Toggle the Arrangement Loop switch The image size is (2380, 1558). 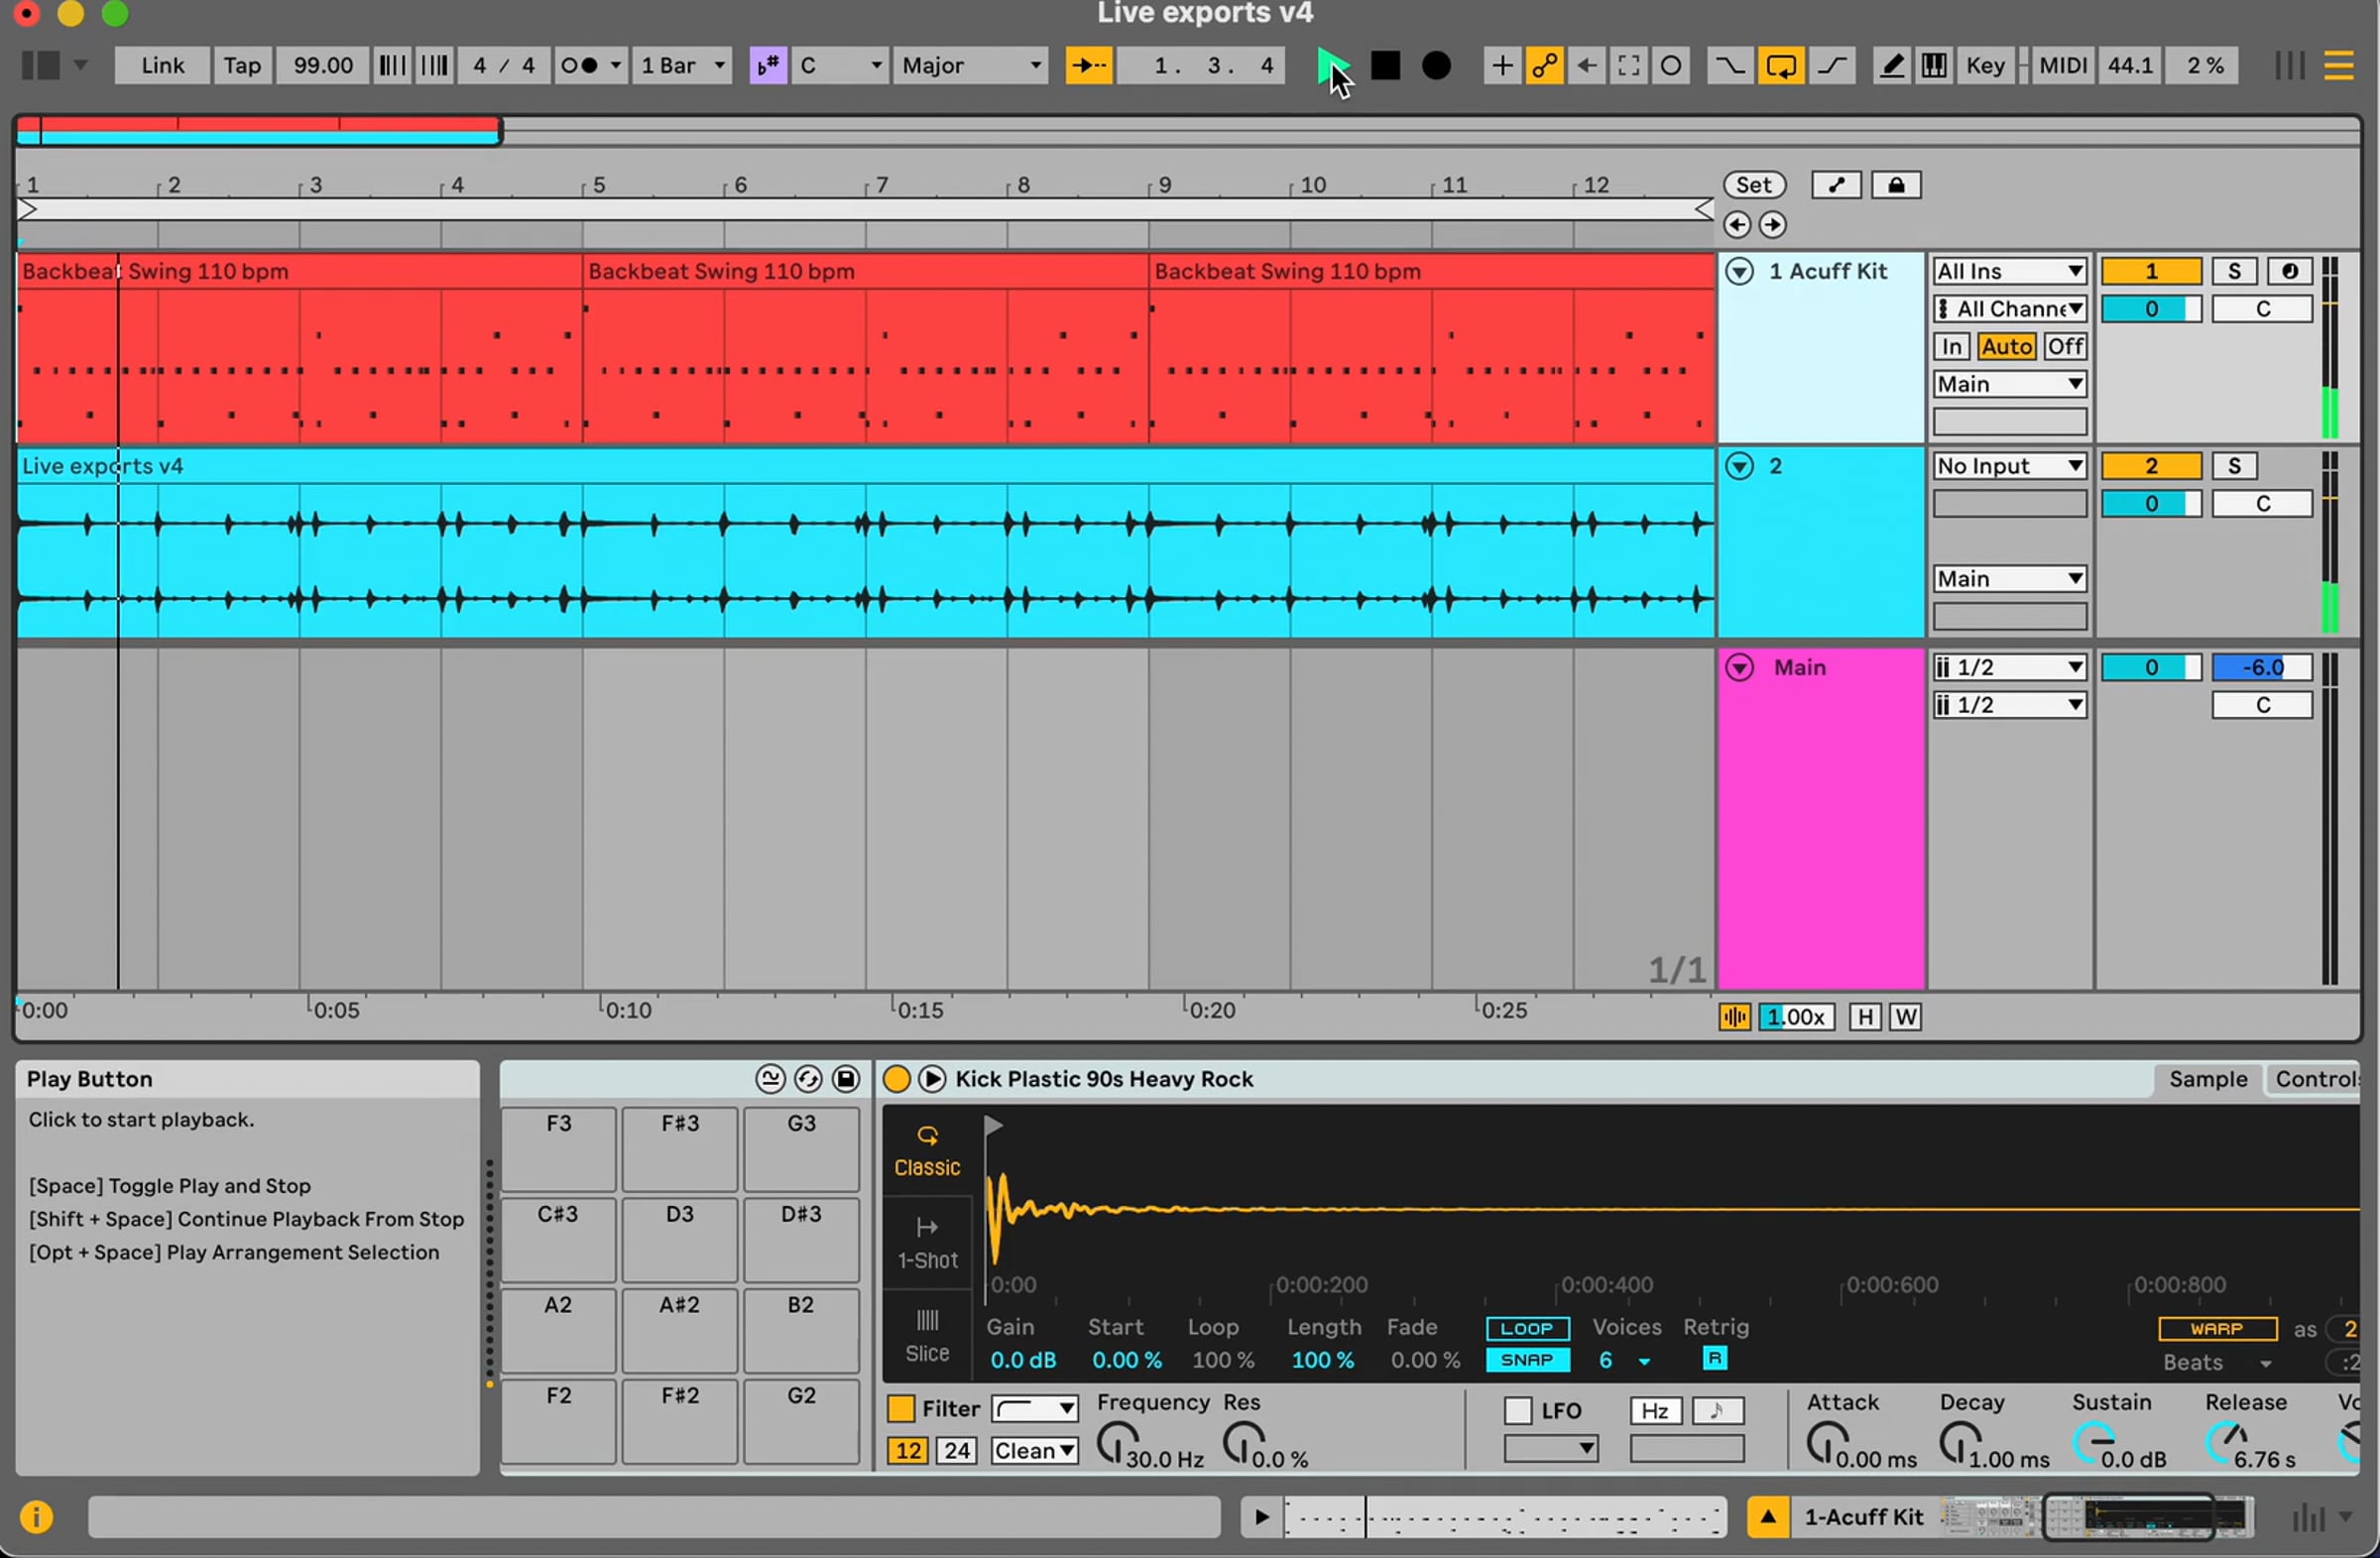(1781, 66)
